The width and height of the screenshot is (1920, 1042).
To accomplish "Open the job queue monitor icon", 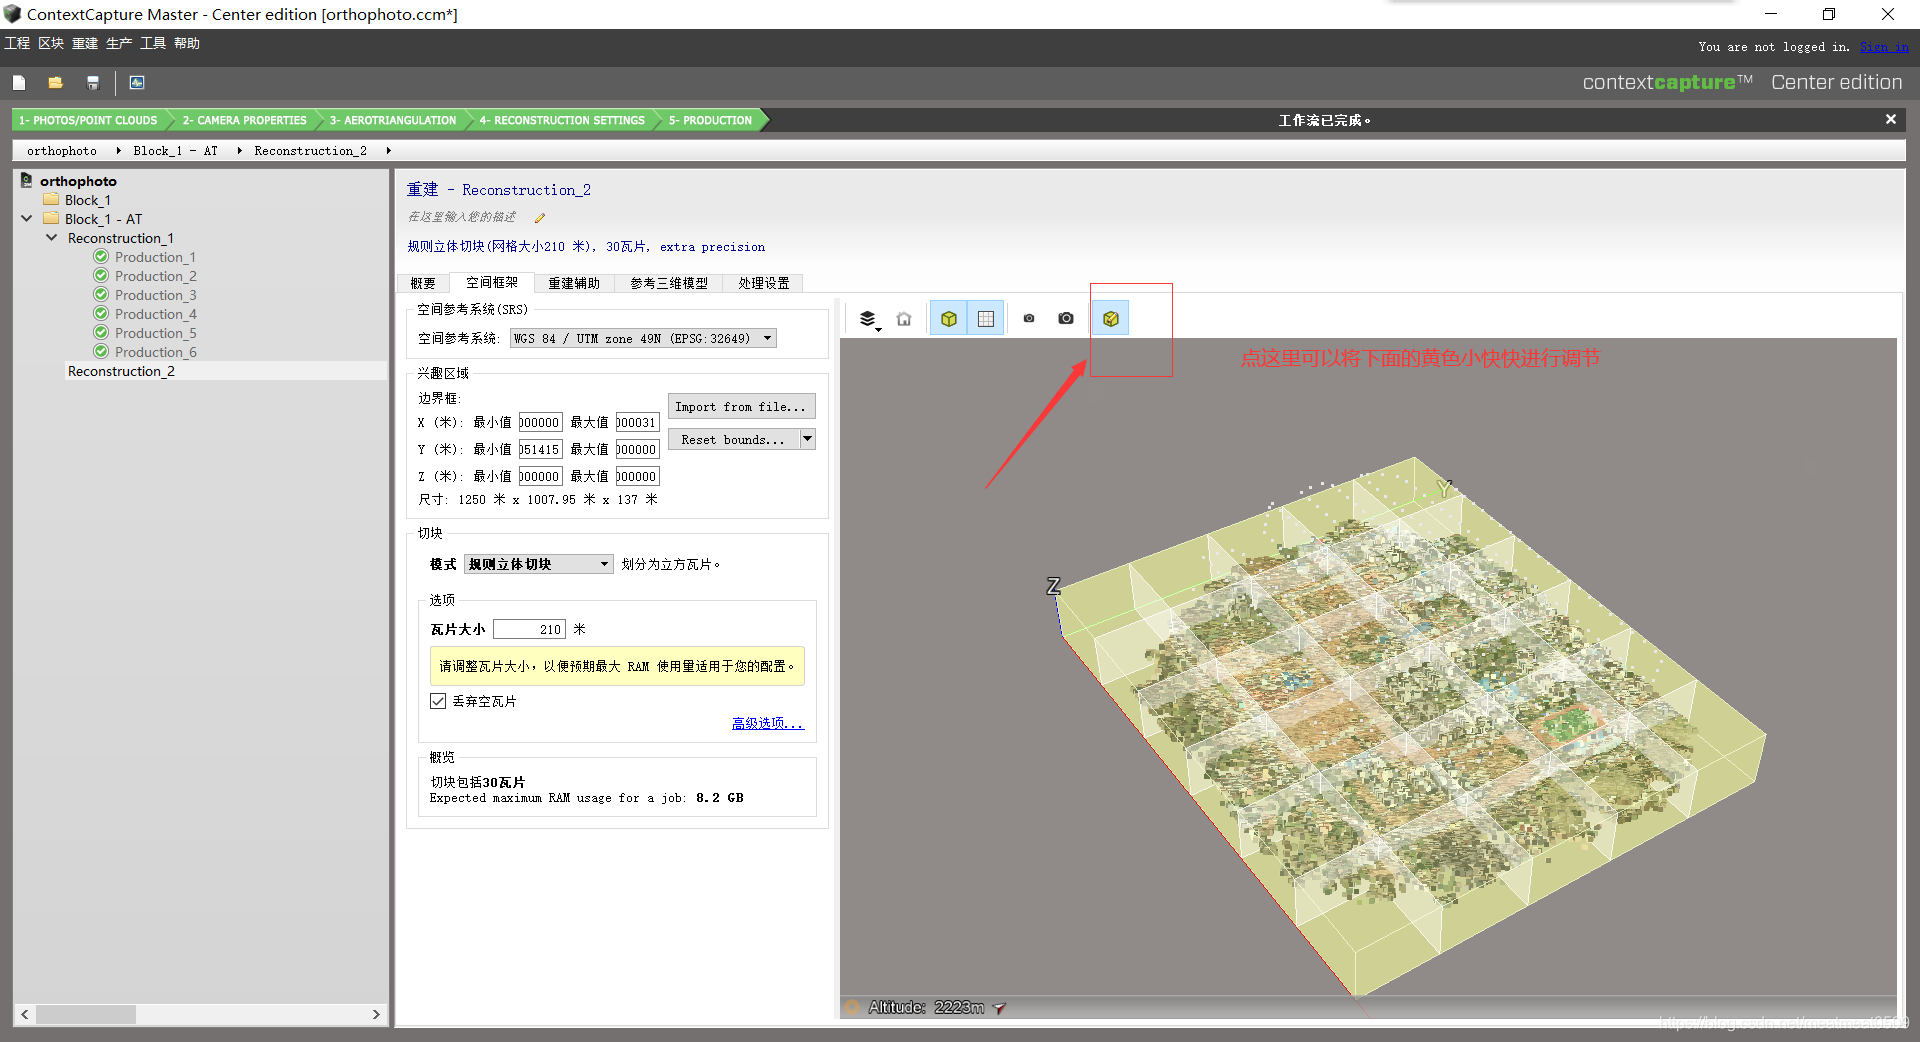I will 137,83.
